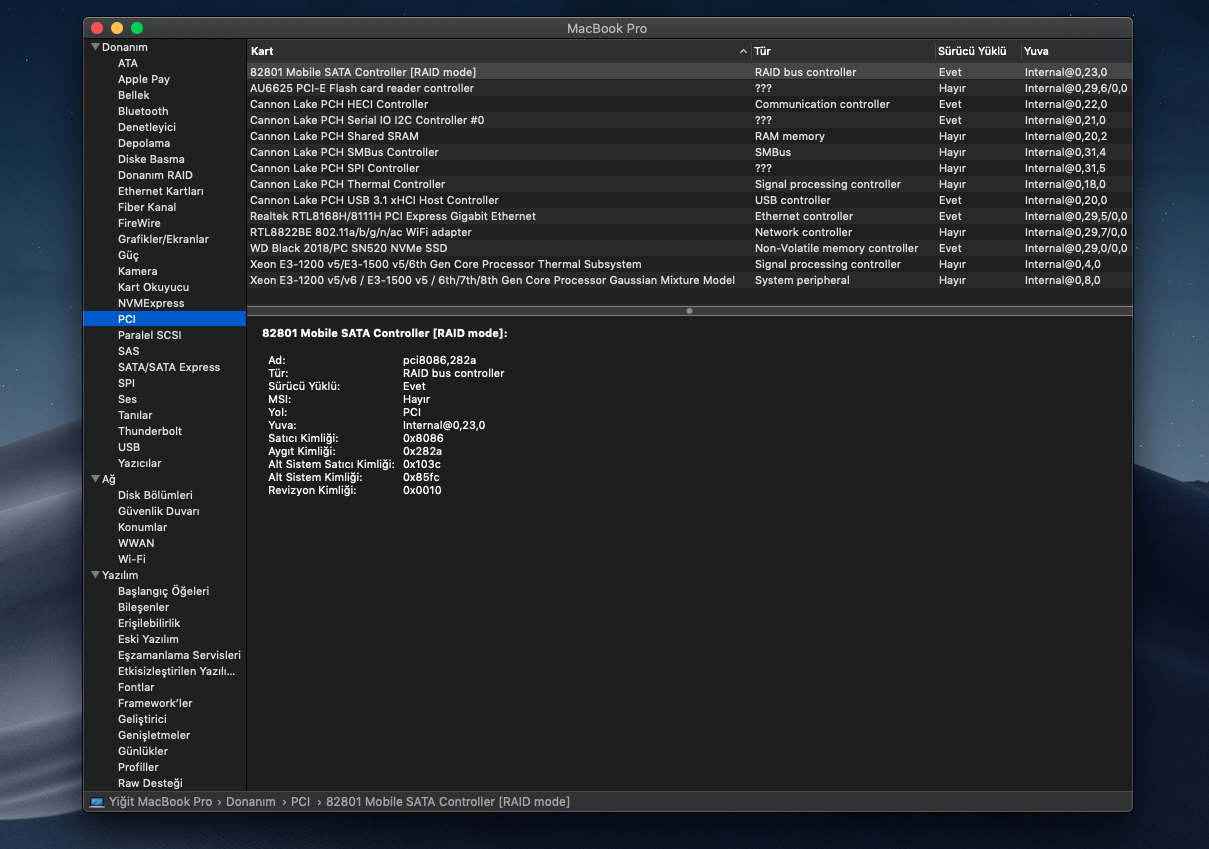The width and height of the screenshot is (1209, 849).
Task: Select the WD Black SN520 NVMe SSD row
Action: click(690, 248)
